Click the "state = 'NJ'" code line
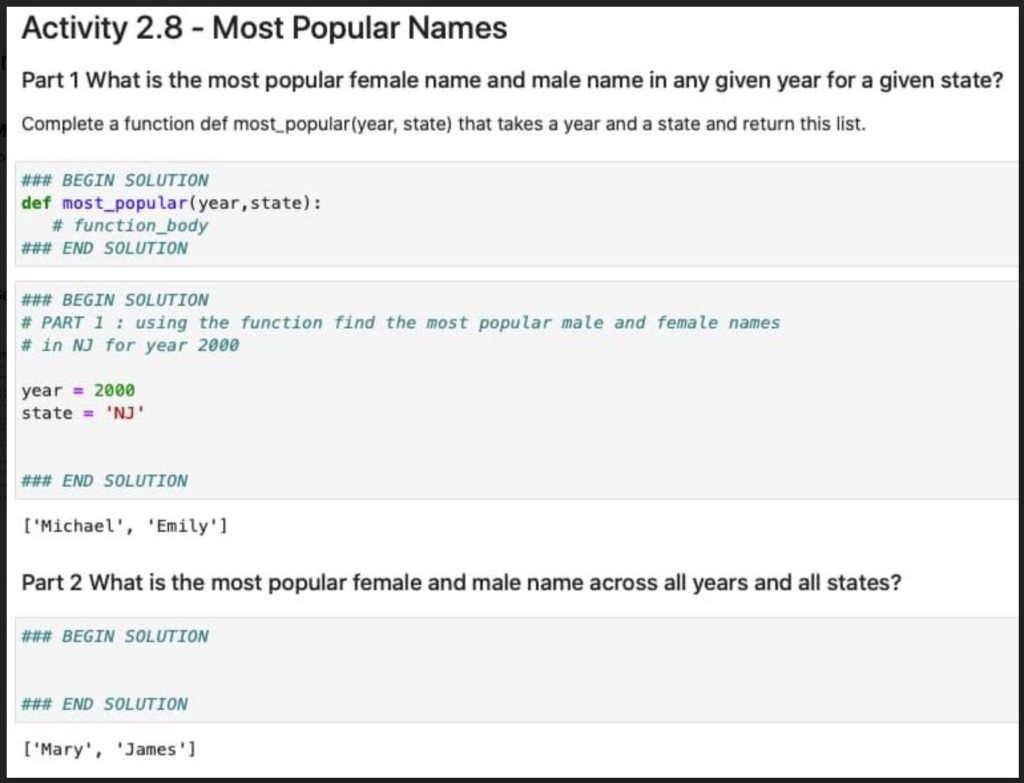Viewport: 1024px width, 783px height. click(83, 413)
